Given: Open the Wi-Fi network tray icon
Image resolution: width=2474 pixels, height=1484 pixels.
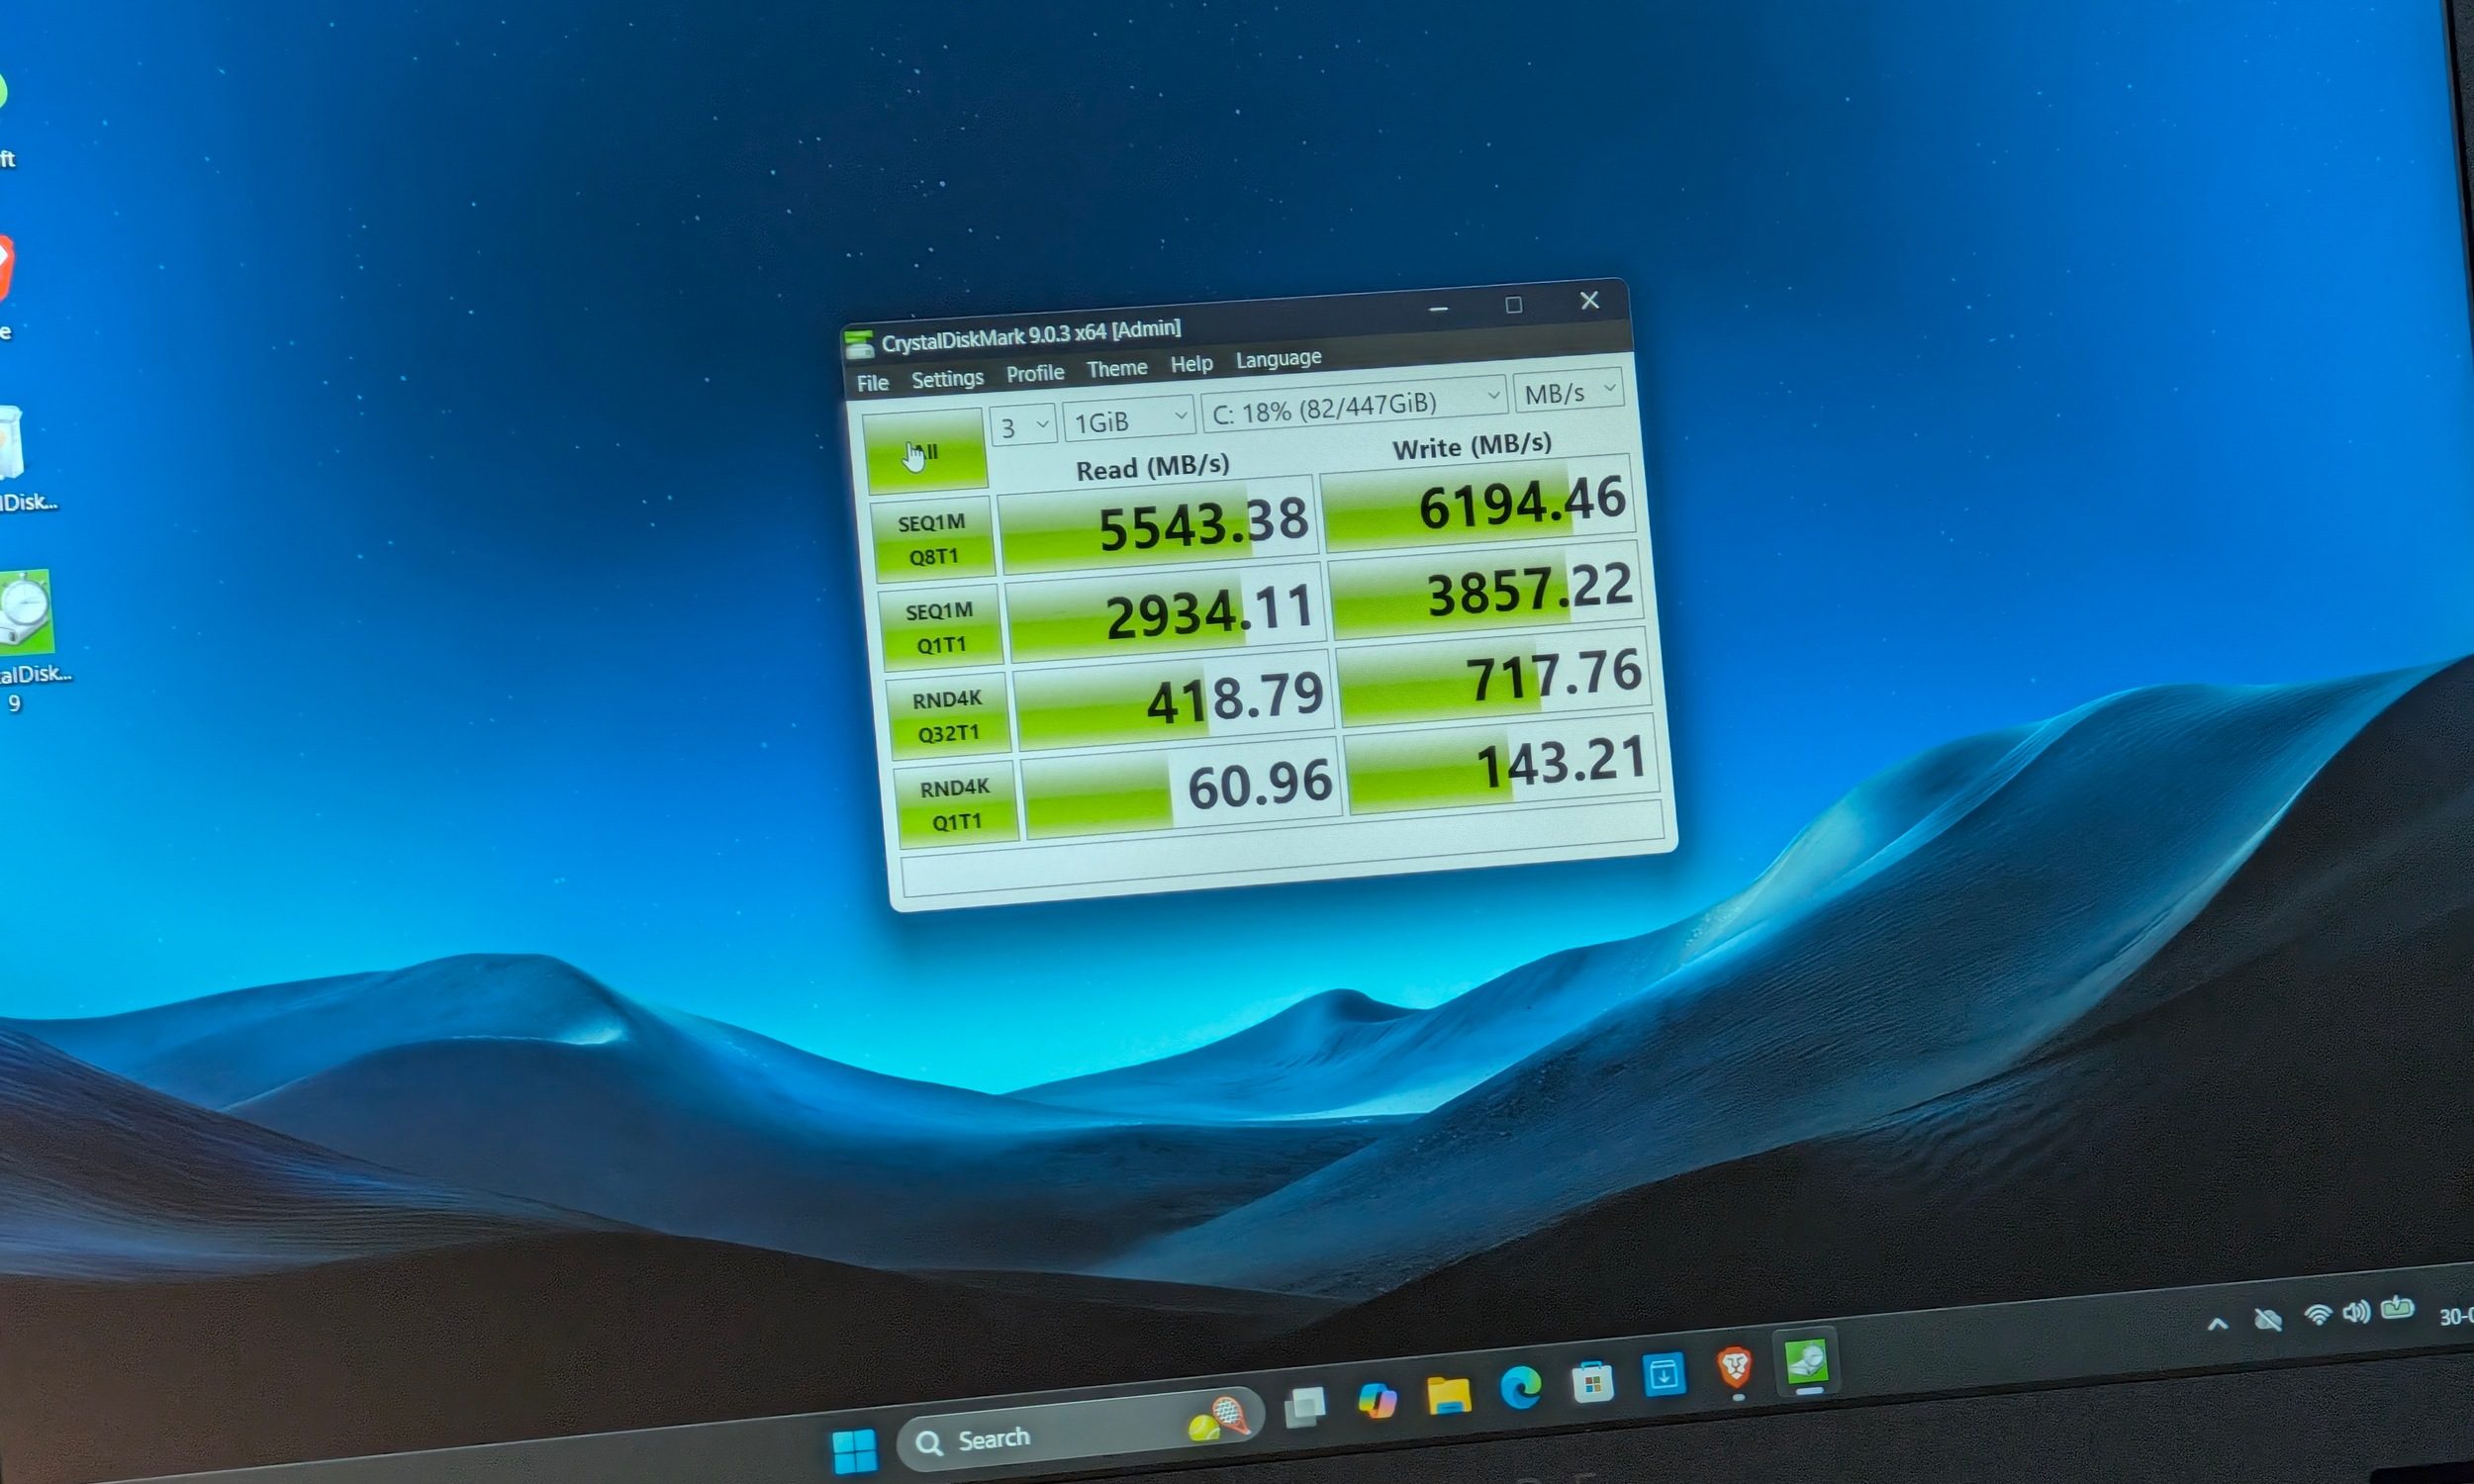Looking at the screenshot, I should 2317,1315.
